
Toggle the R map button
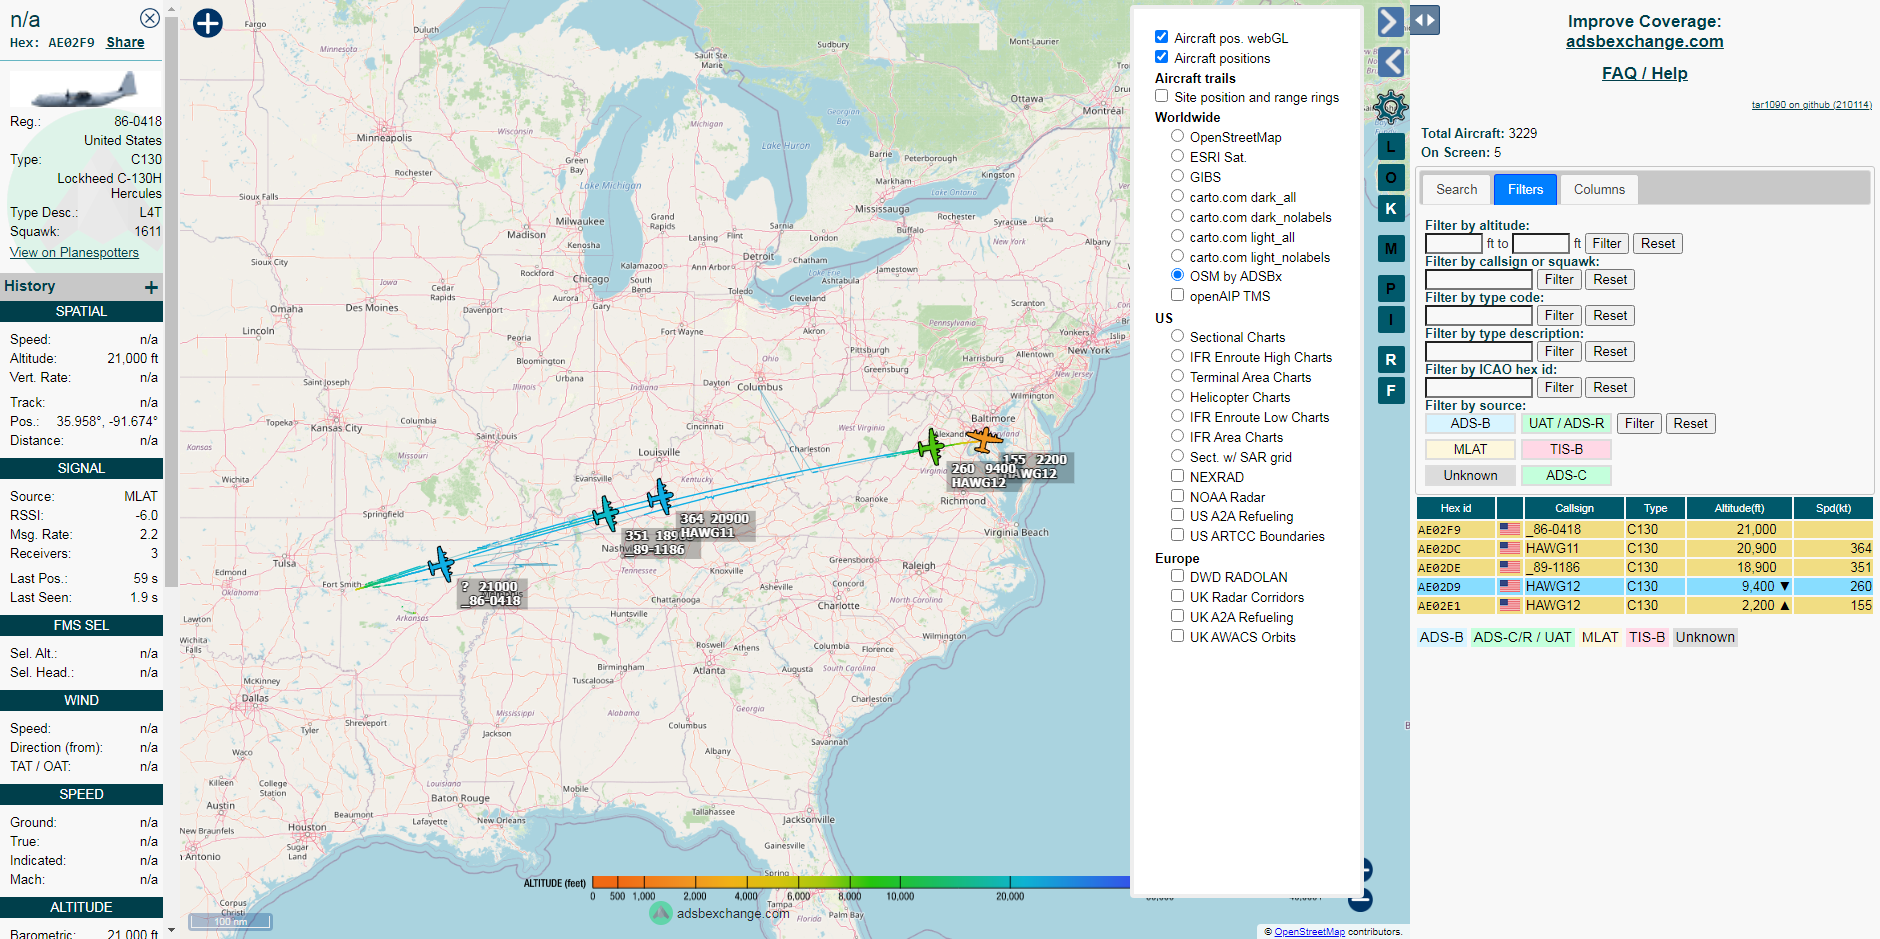[1391, 360]
